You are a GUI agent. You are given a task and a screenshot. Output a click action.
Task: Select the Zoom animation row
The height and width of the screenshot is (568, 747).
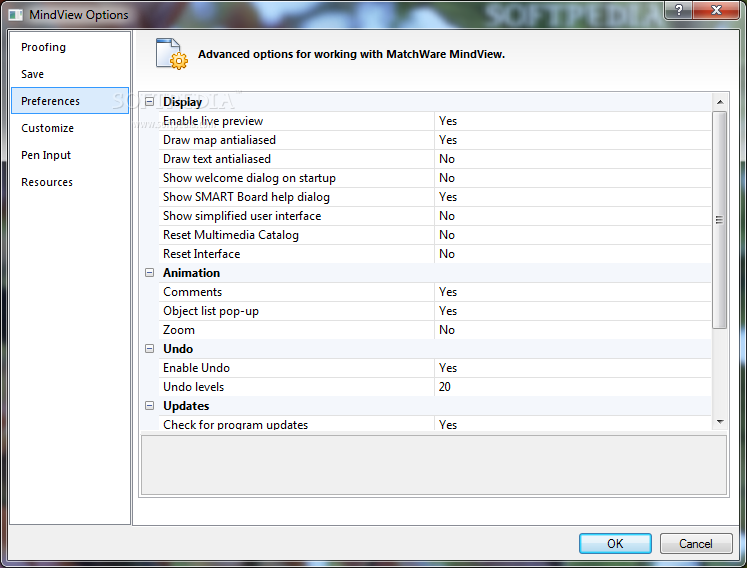pyautogui.click(x=434, y=330)
